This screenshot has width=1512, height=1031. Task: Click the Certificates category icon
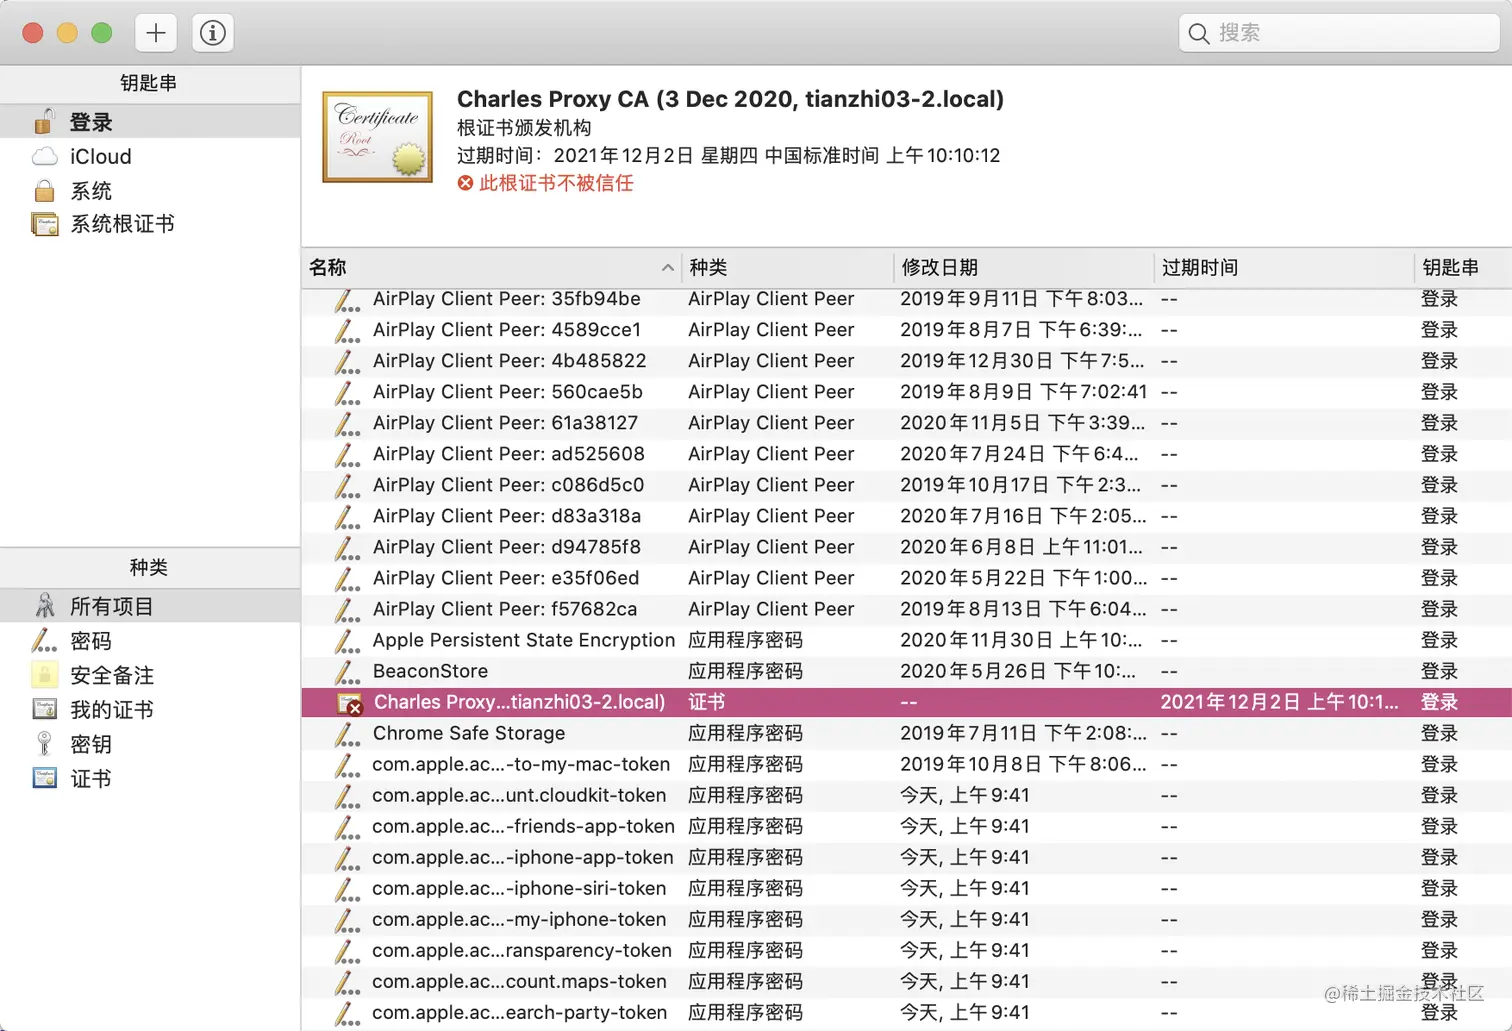click(x=44, y=778)
